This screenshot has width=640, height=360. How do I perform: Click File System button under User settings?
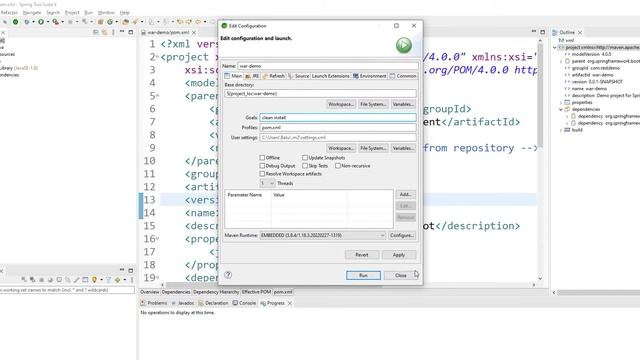point(373,148)
